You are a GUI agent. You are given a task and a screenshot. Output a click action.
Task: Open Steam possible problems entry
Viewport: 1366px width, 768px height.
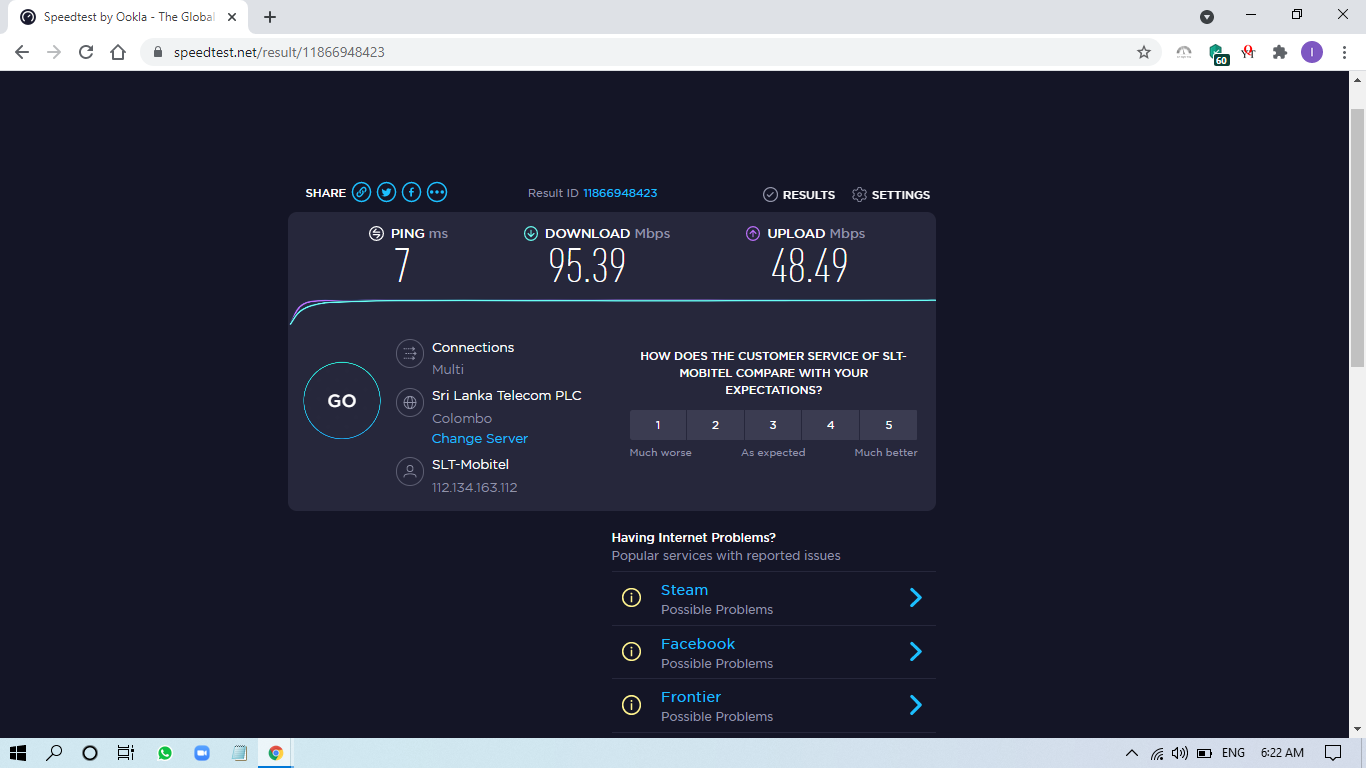click(x=774, y=599)
